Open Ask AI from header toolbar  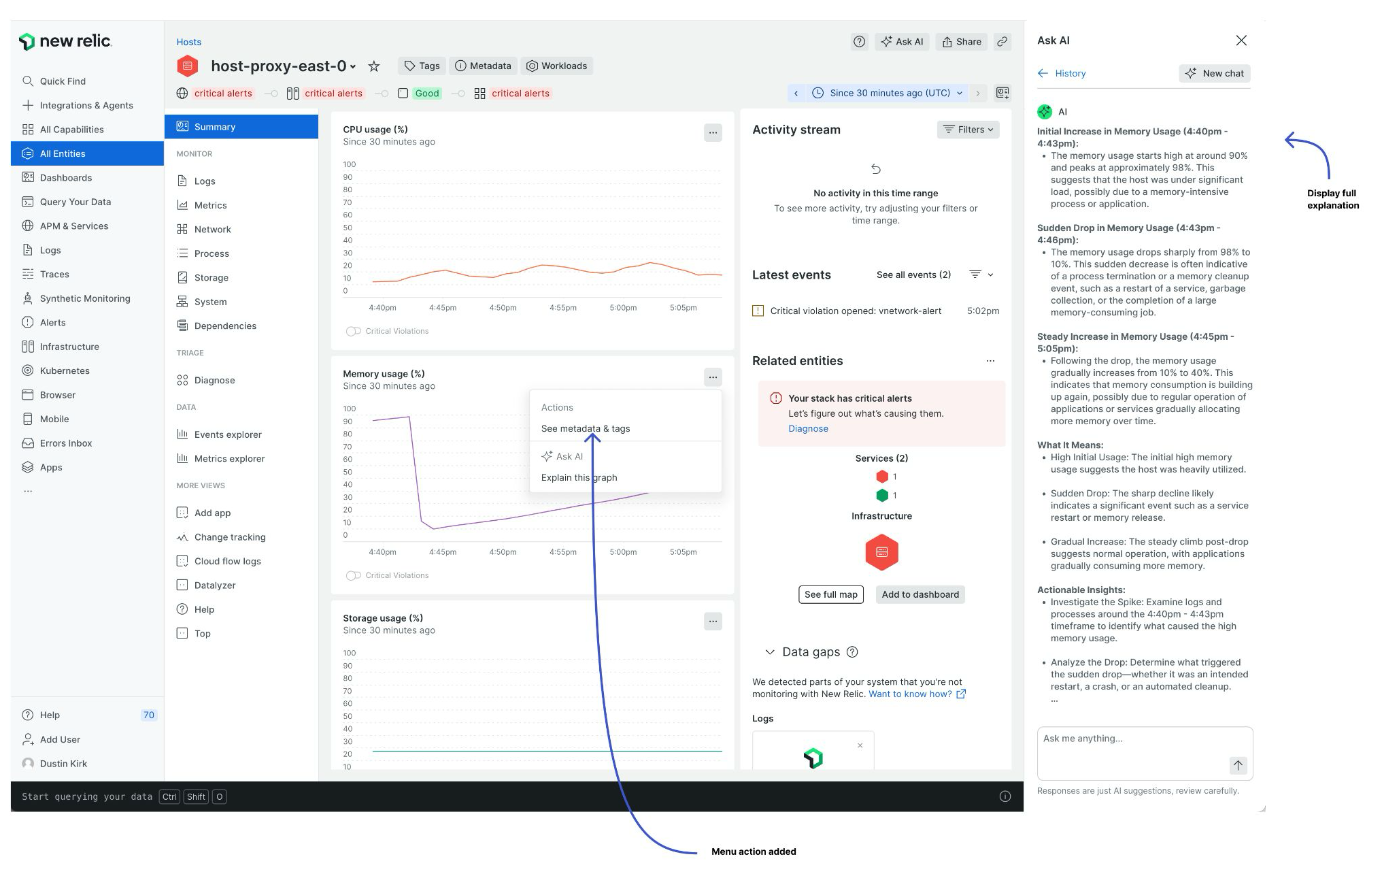902,41
